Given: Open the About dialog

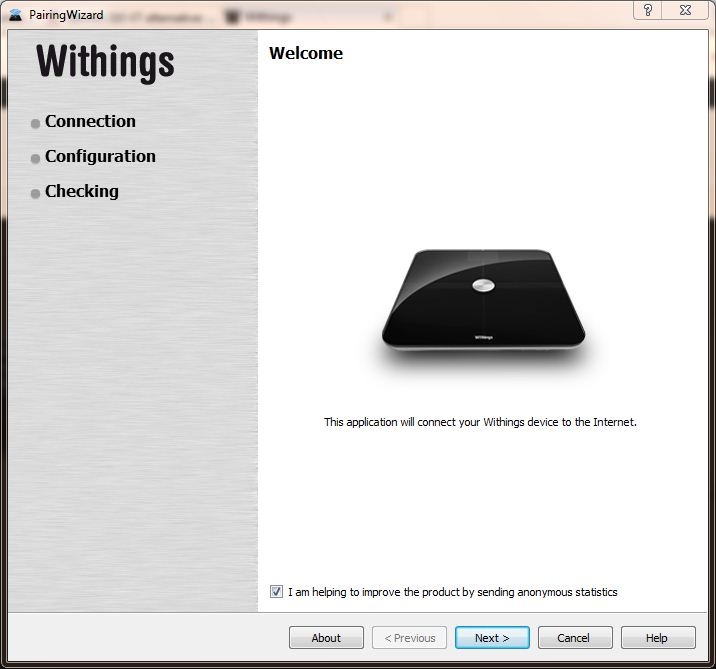Looking at the screenshot, I should click(326, 638).
